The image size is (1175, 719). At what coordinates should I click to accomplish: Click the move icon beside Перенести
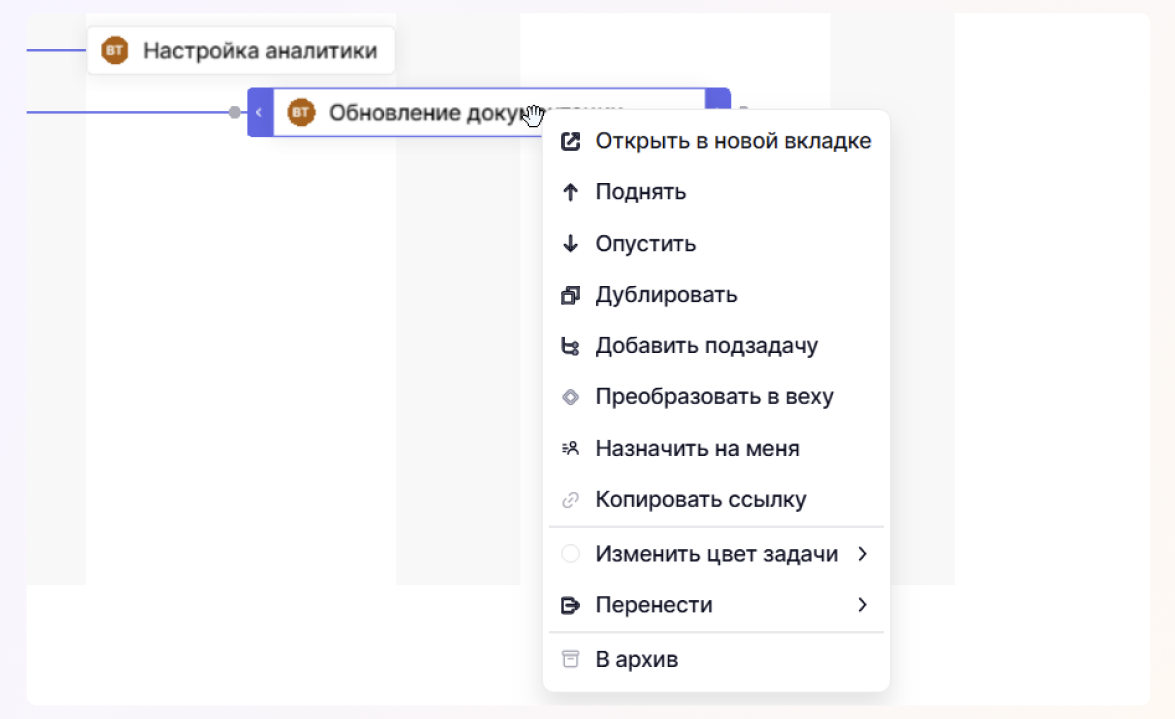tap(571, 605)
